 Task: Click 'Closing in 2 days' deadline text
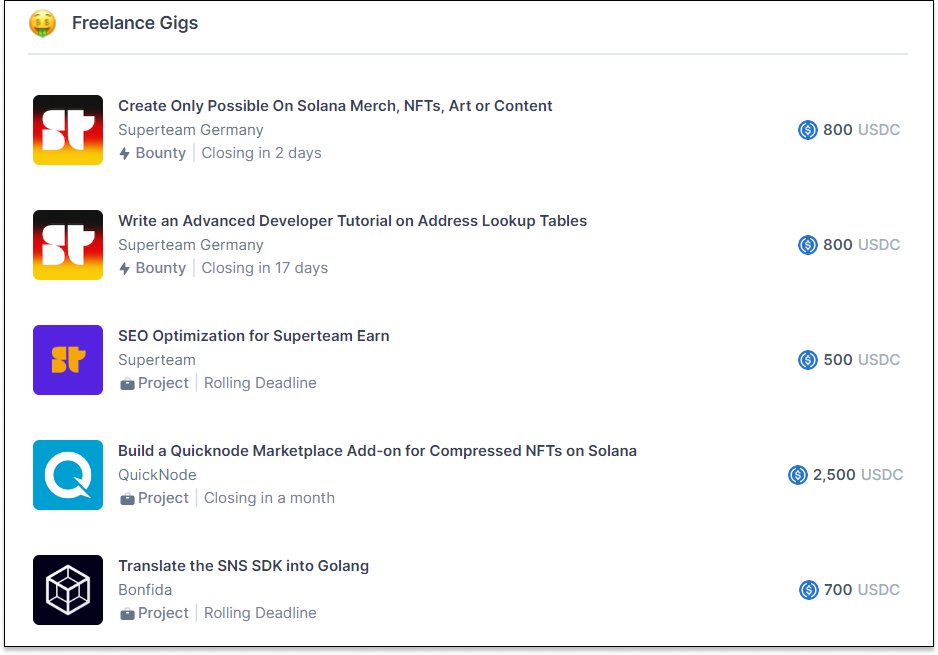[261, 153]
